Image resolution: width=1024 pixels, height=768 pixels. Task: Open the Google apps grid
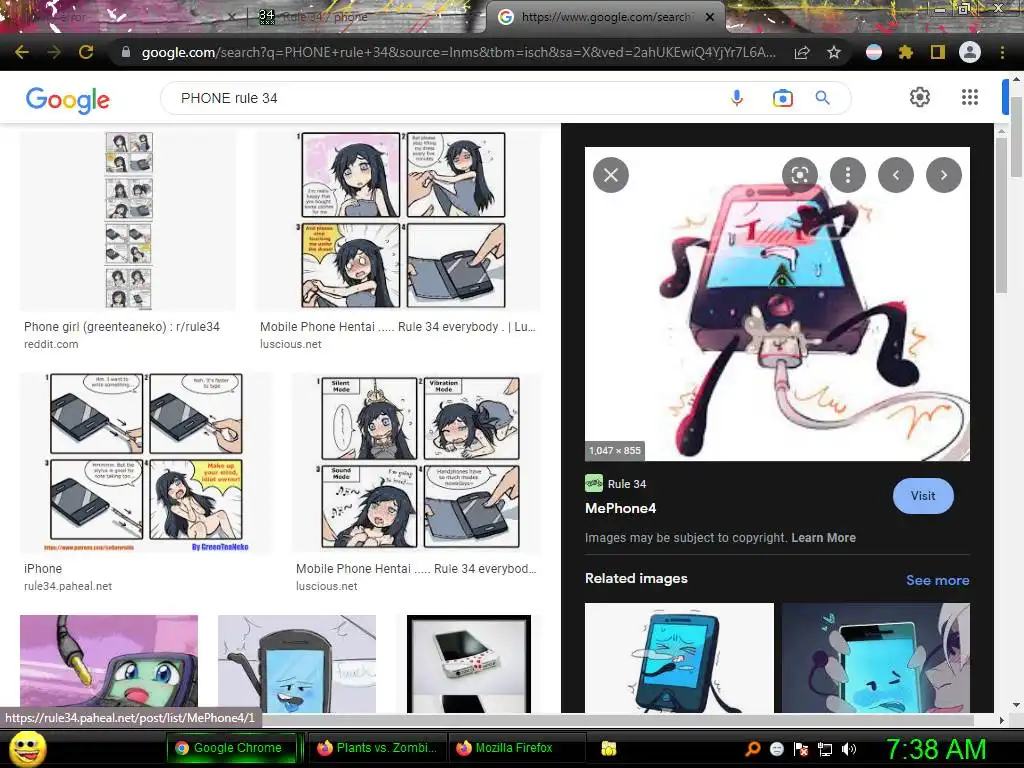(970, 97)
